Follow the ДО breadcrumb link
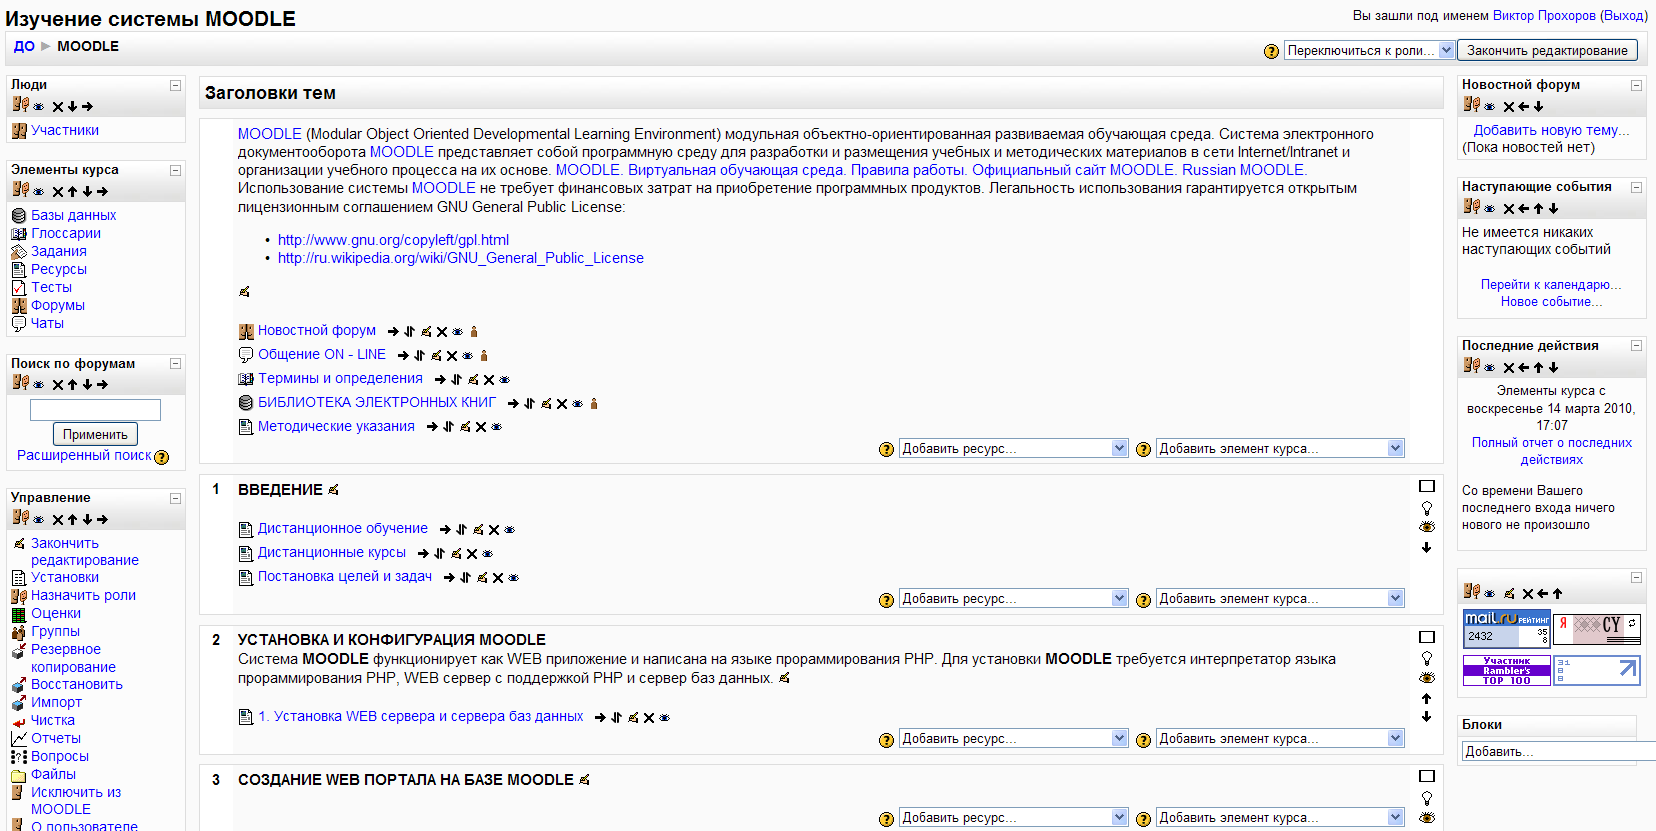The width and height of the screenshot is (1656, 831). [x=24, y=46]
